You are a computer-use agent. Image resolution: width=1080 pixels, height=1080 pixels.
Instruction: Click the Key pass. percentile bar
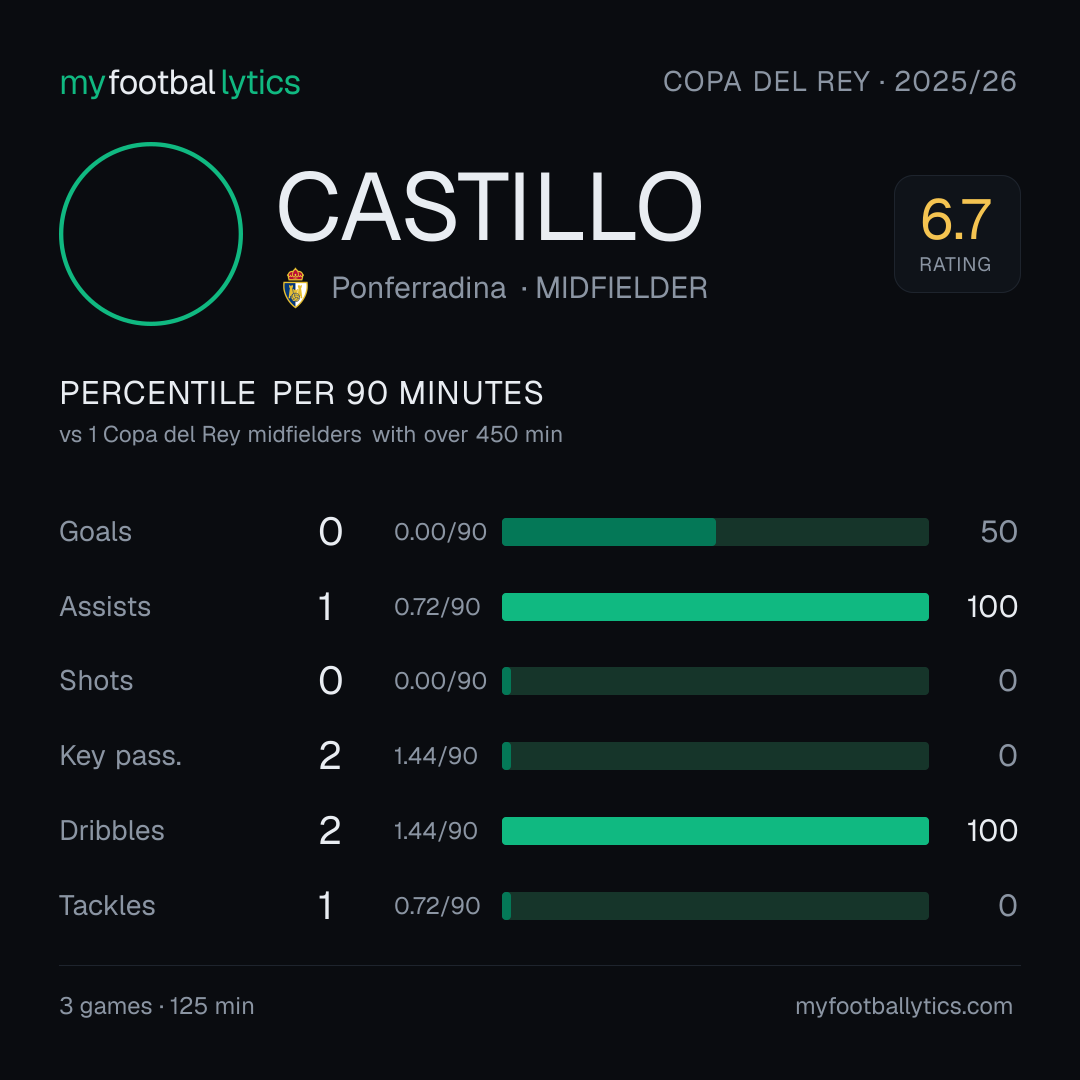pos(715,756)
